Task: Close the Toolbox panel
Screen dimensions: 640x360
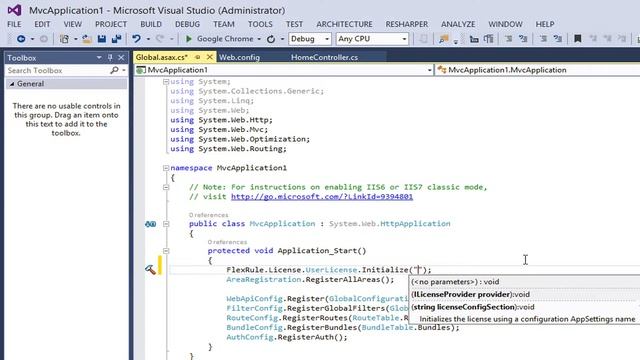Action: [x=121, y=58]
